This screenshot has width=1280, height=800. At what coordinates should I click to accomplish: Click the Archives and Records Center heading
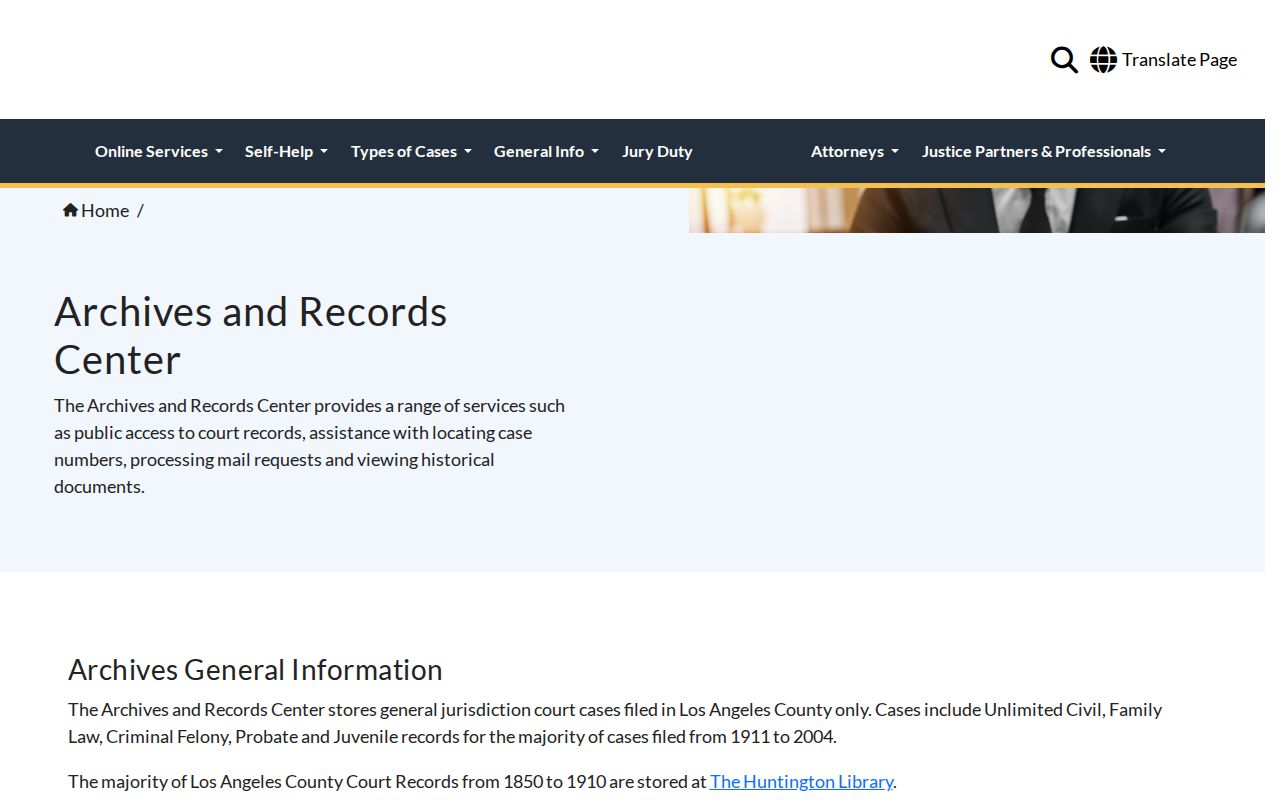[x=250, y=336]
